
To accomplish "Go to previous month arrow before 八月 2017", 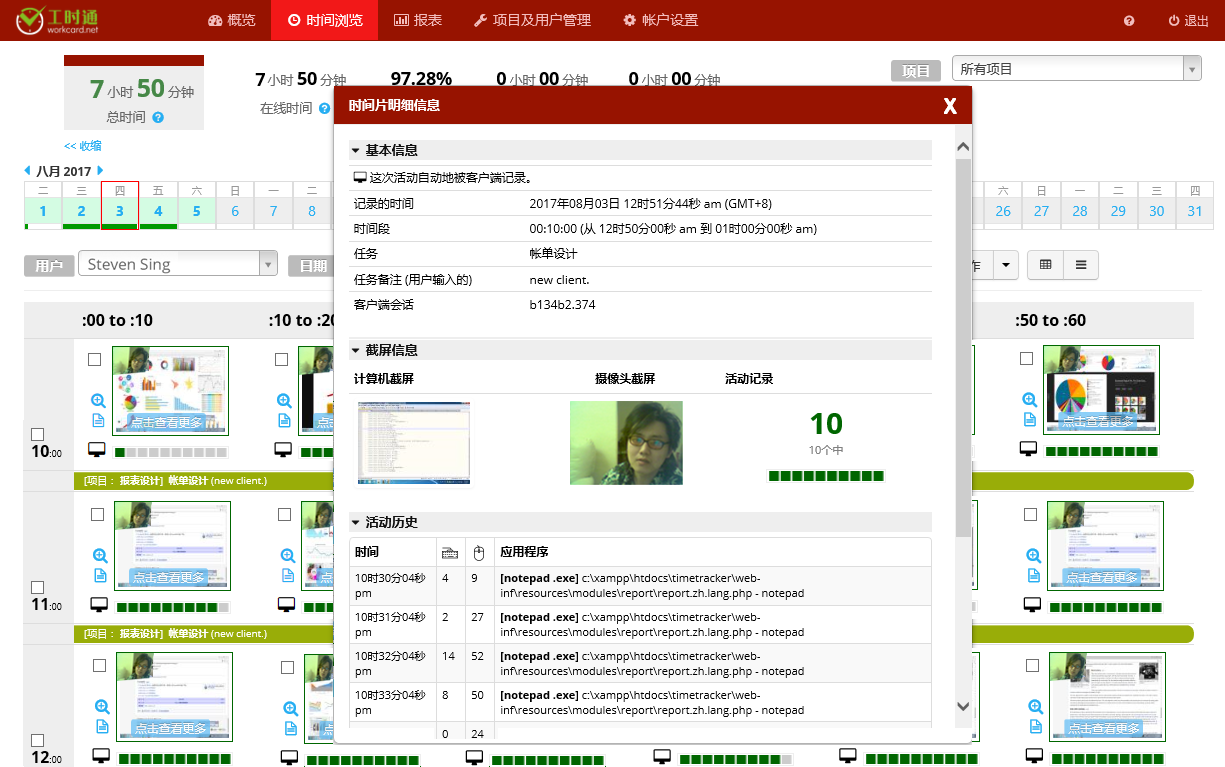I will point(27,171).
